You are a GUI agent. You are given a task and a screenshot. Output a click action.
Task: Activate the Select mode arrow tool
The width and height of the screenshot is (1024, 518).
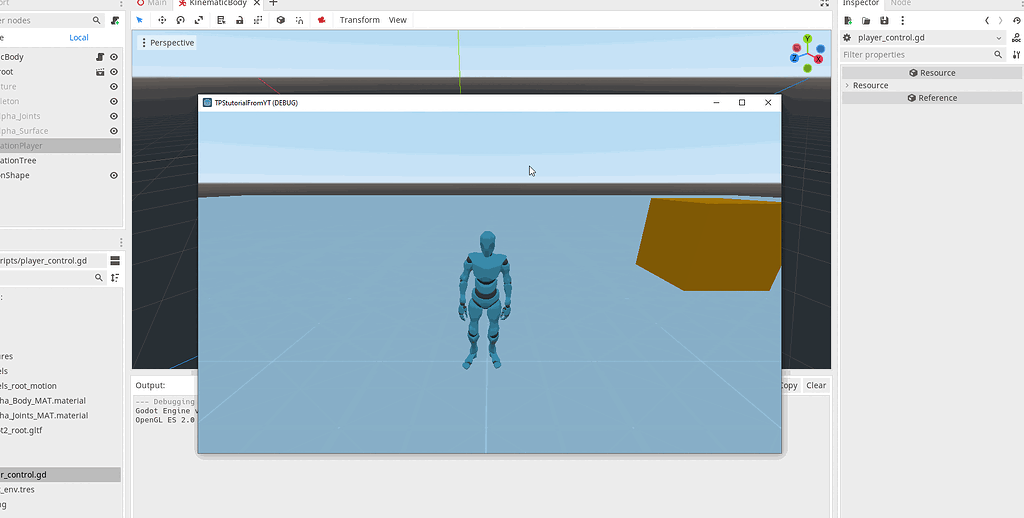click(139, 20)
